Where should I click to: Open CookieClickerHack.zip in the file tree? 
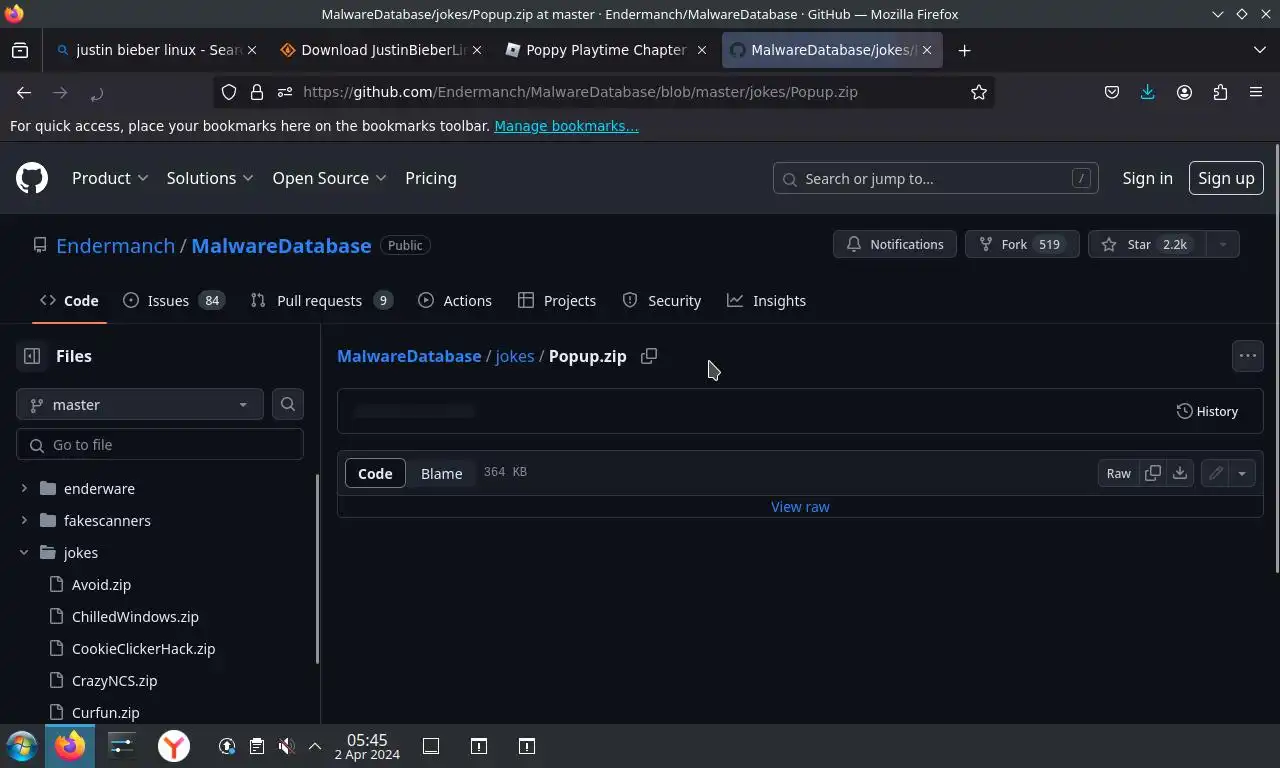143,649
